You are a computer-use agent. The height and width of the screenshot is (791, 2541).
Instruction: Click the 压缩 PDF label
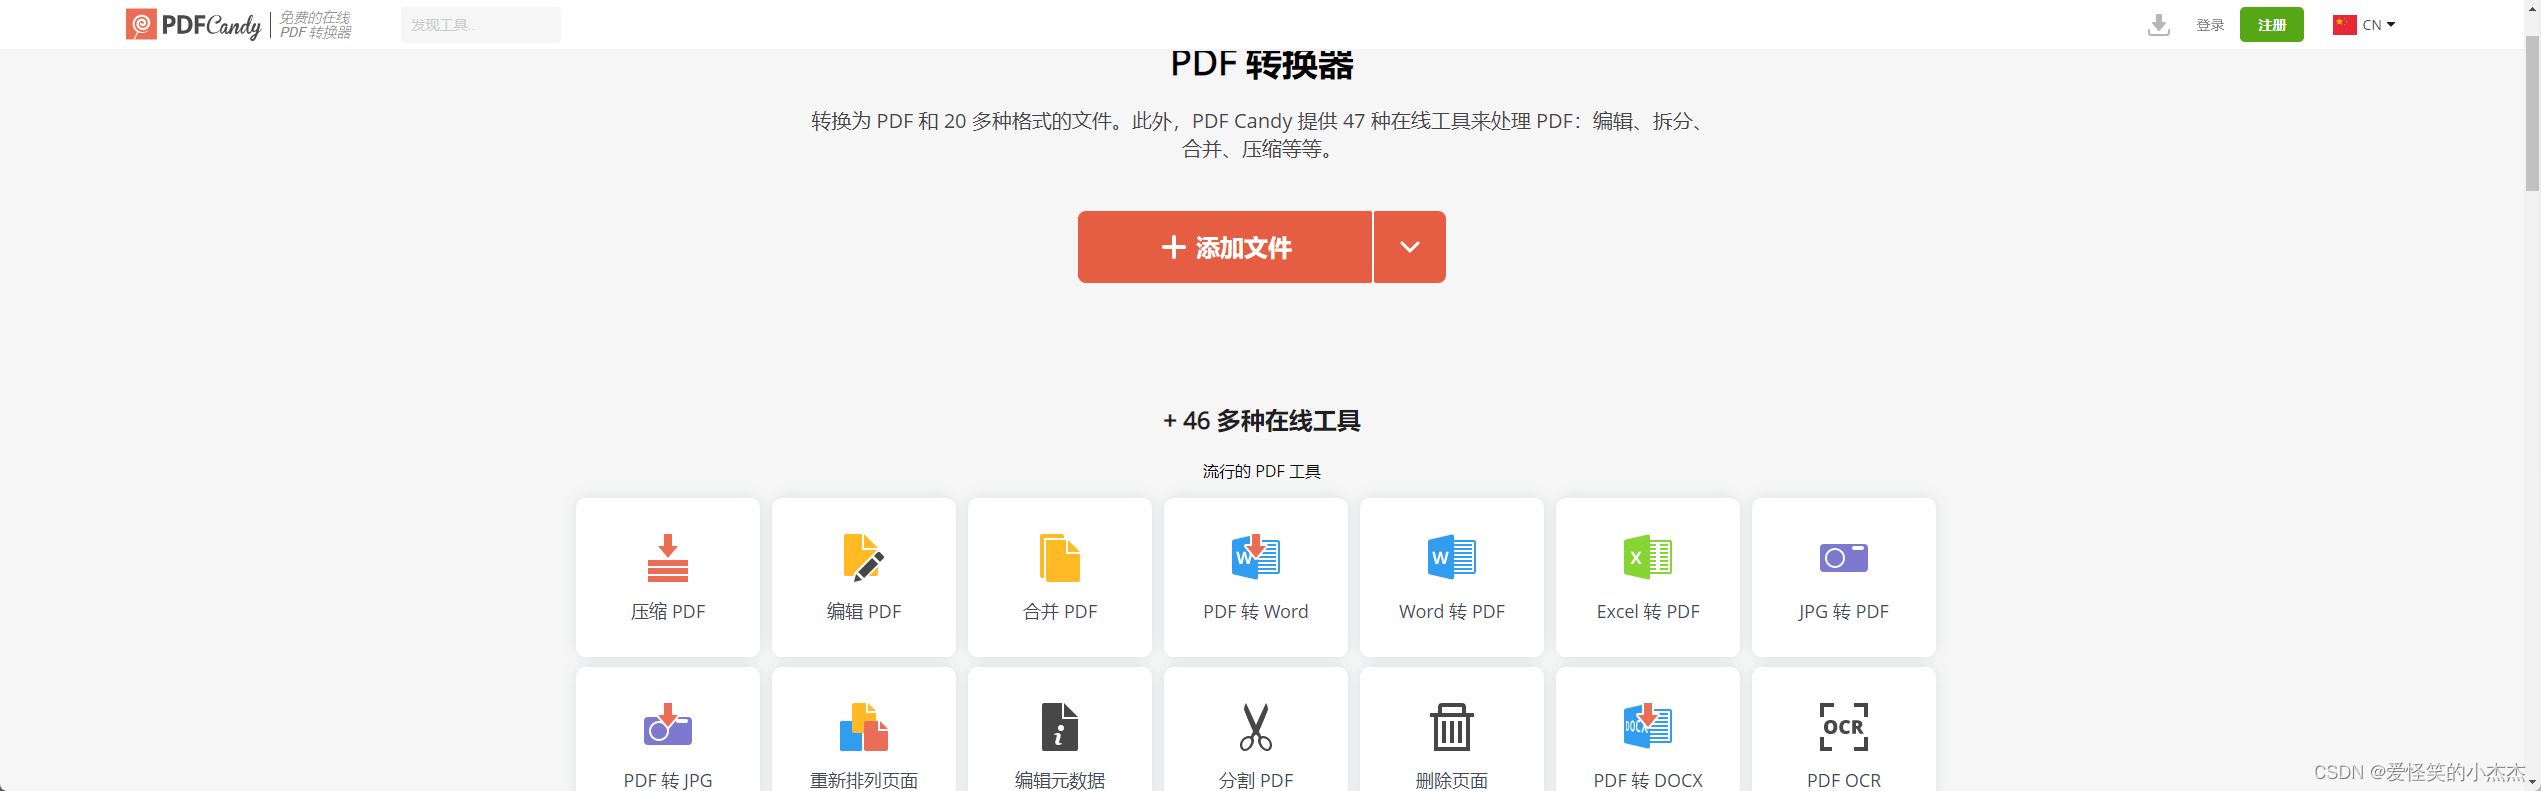coord(668,612)
